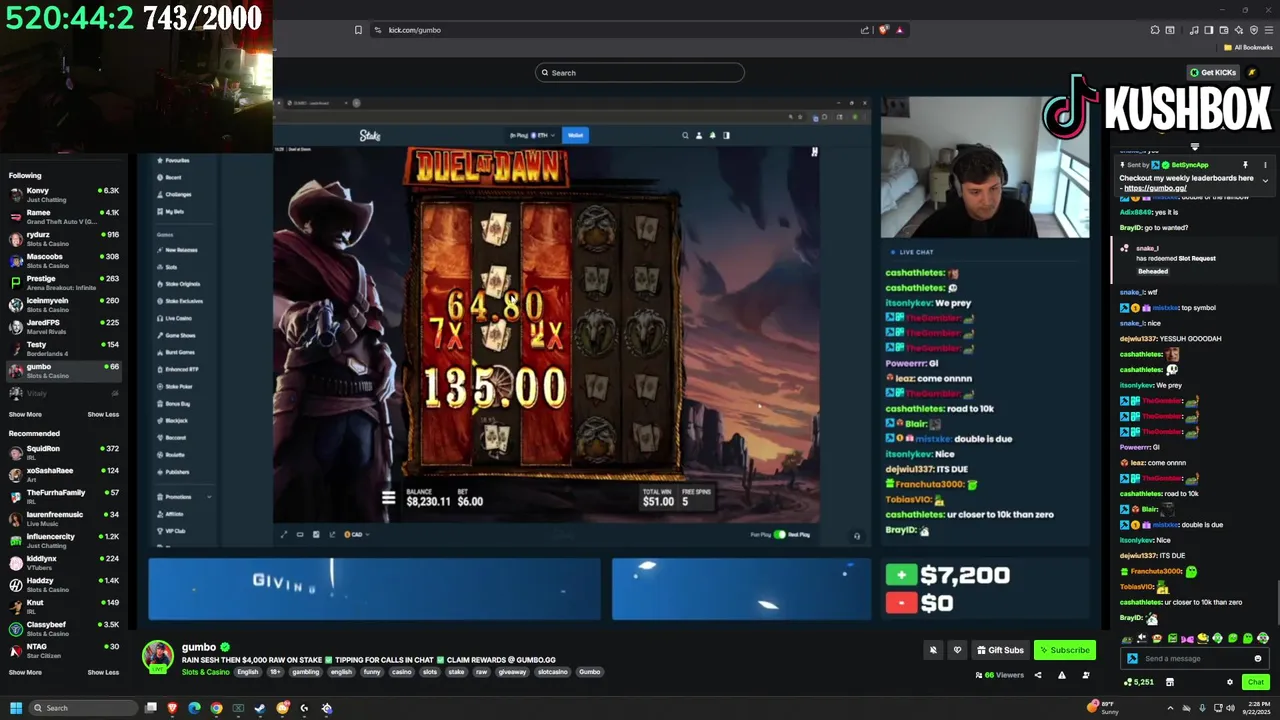
Task: Open the ETH currency dropdown in Stake
Action: (x=532, y=135)
